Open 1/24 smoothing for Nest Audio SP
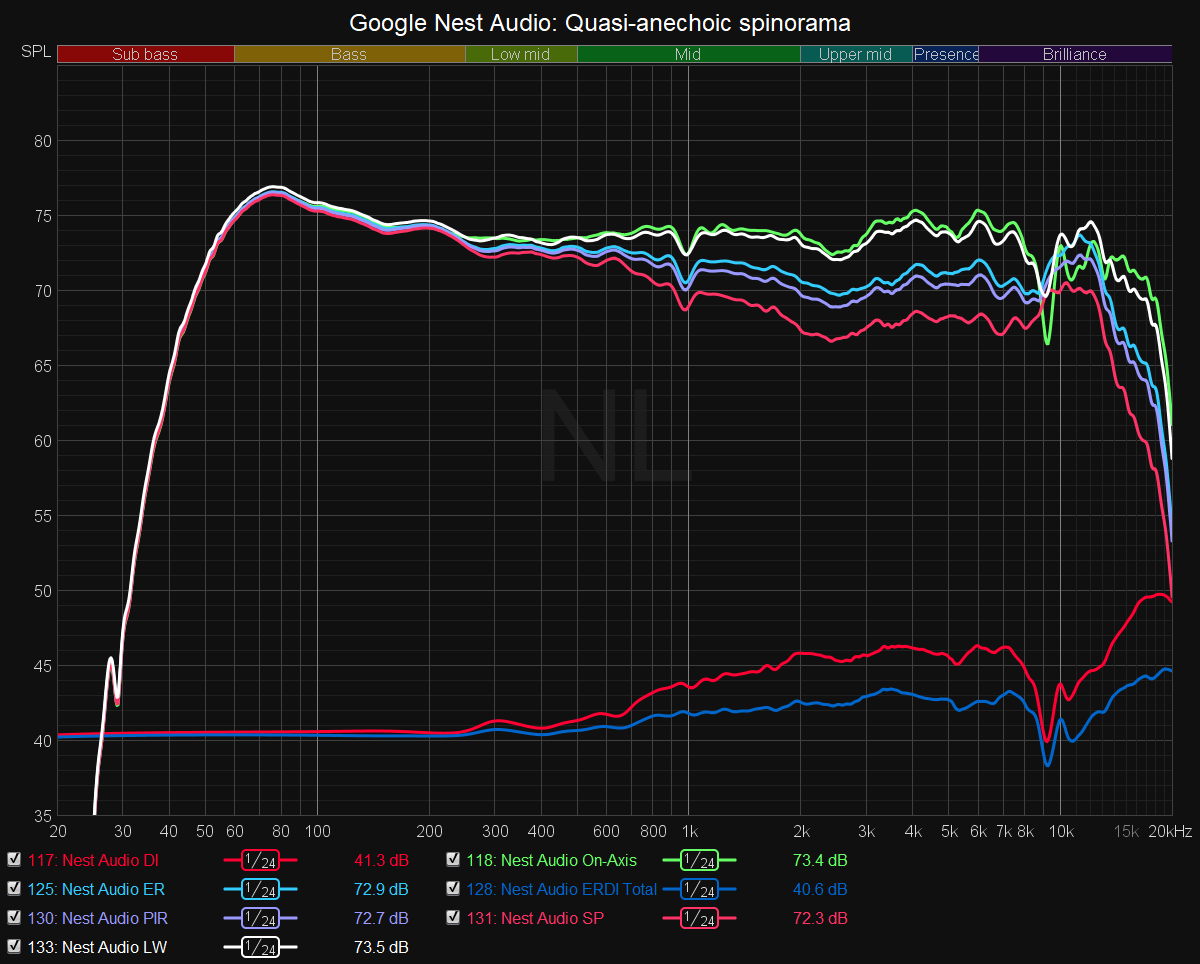Image resolution: width=1200 pixels, height=964 pixels. (700, 918)
